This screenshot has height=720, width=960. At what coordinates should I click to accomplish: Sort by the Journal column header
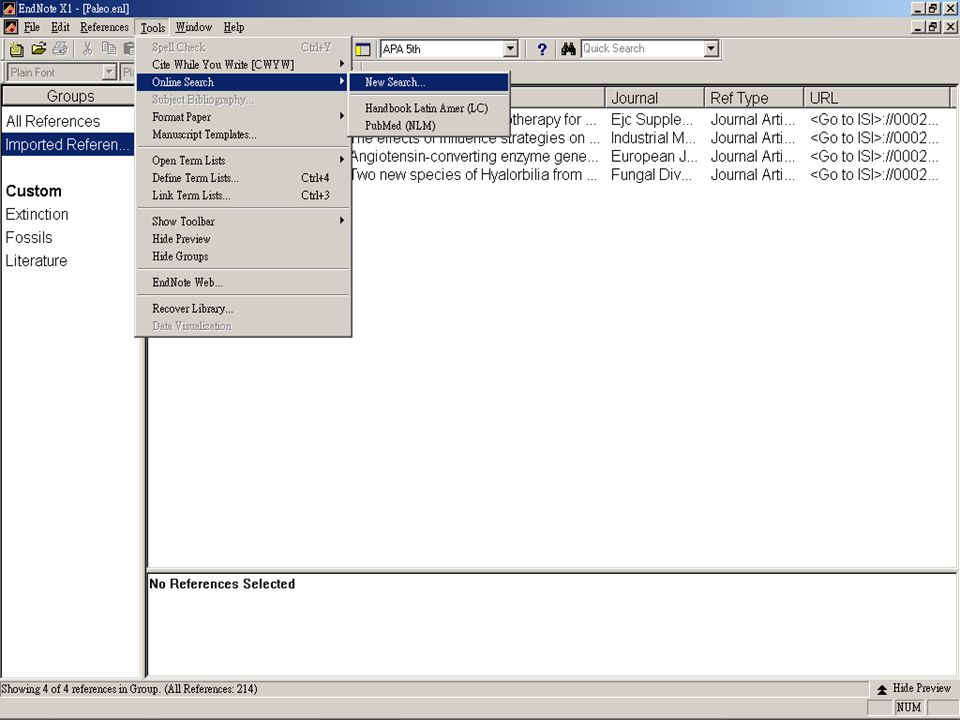[654, 98]
